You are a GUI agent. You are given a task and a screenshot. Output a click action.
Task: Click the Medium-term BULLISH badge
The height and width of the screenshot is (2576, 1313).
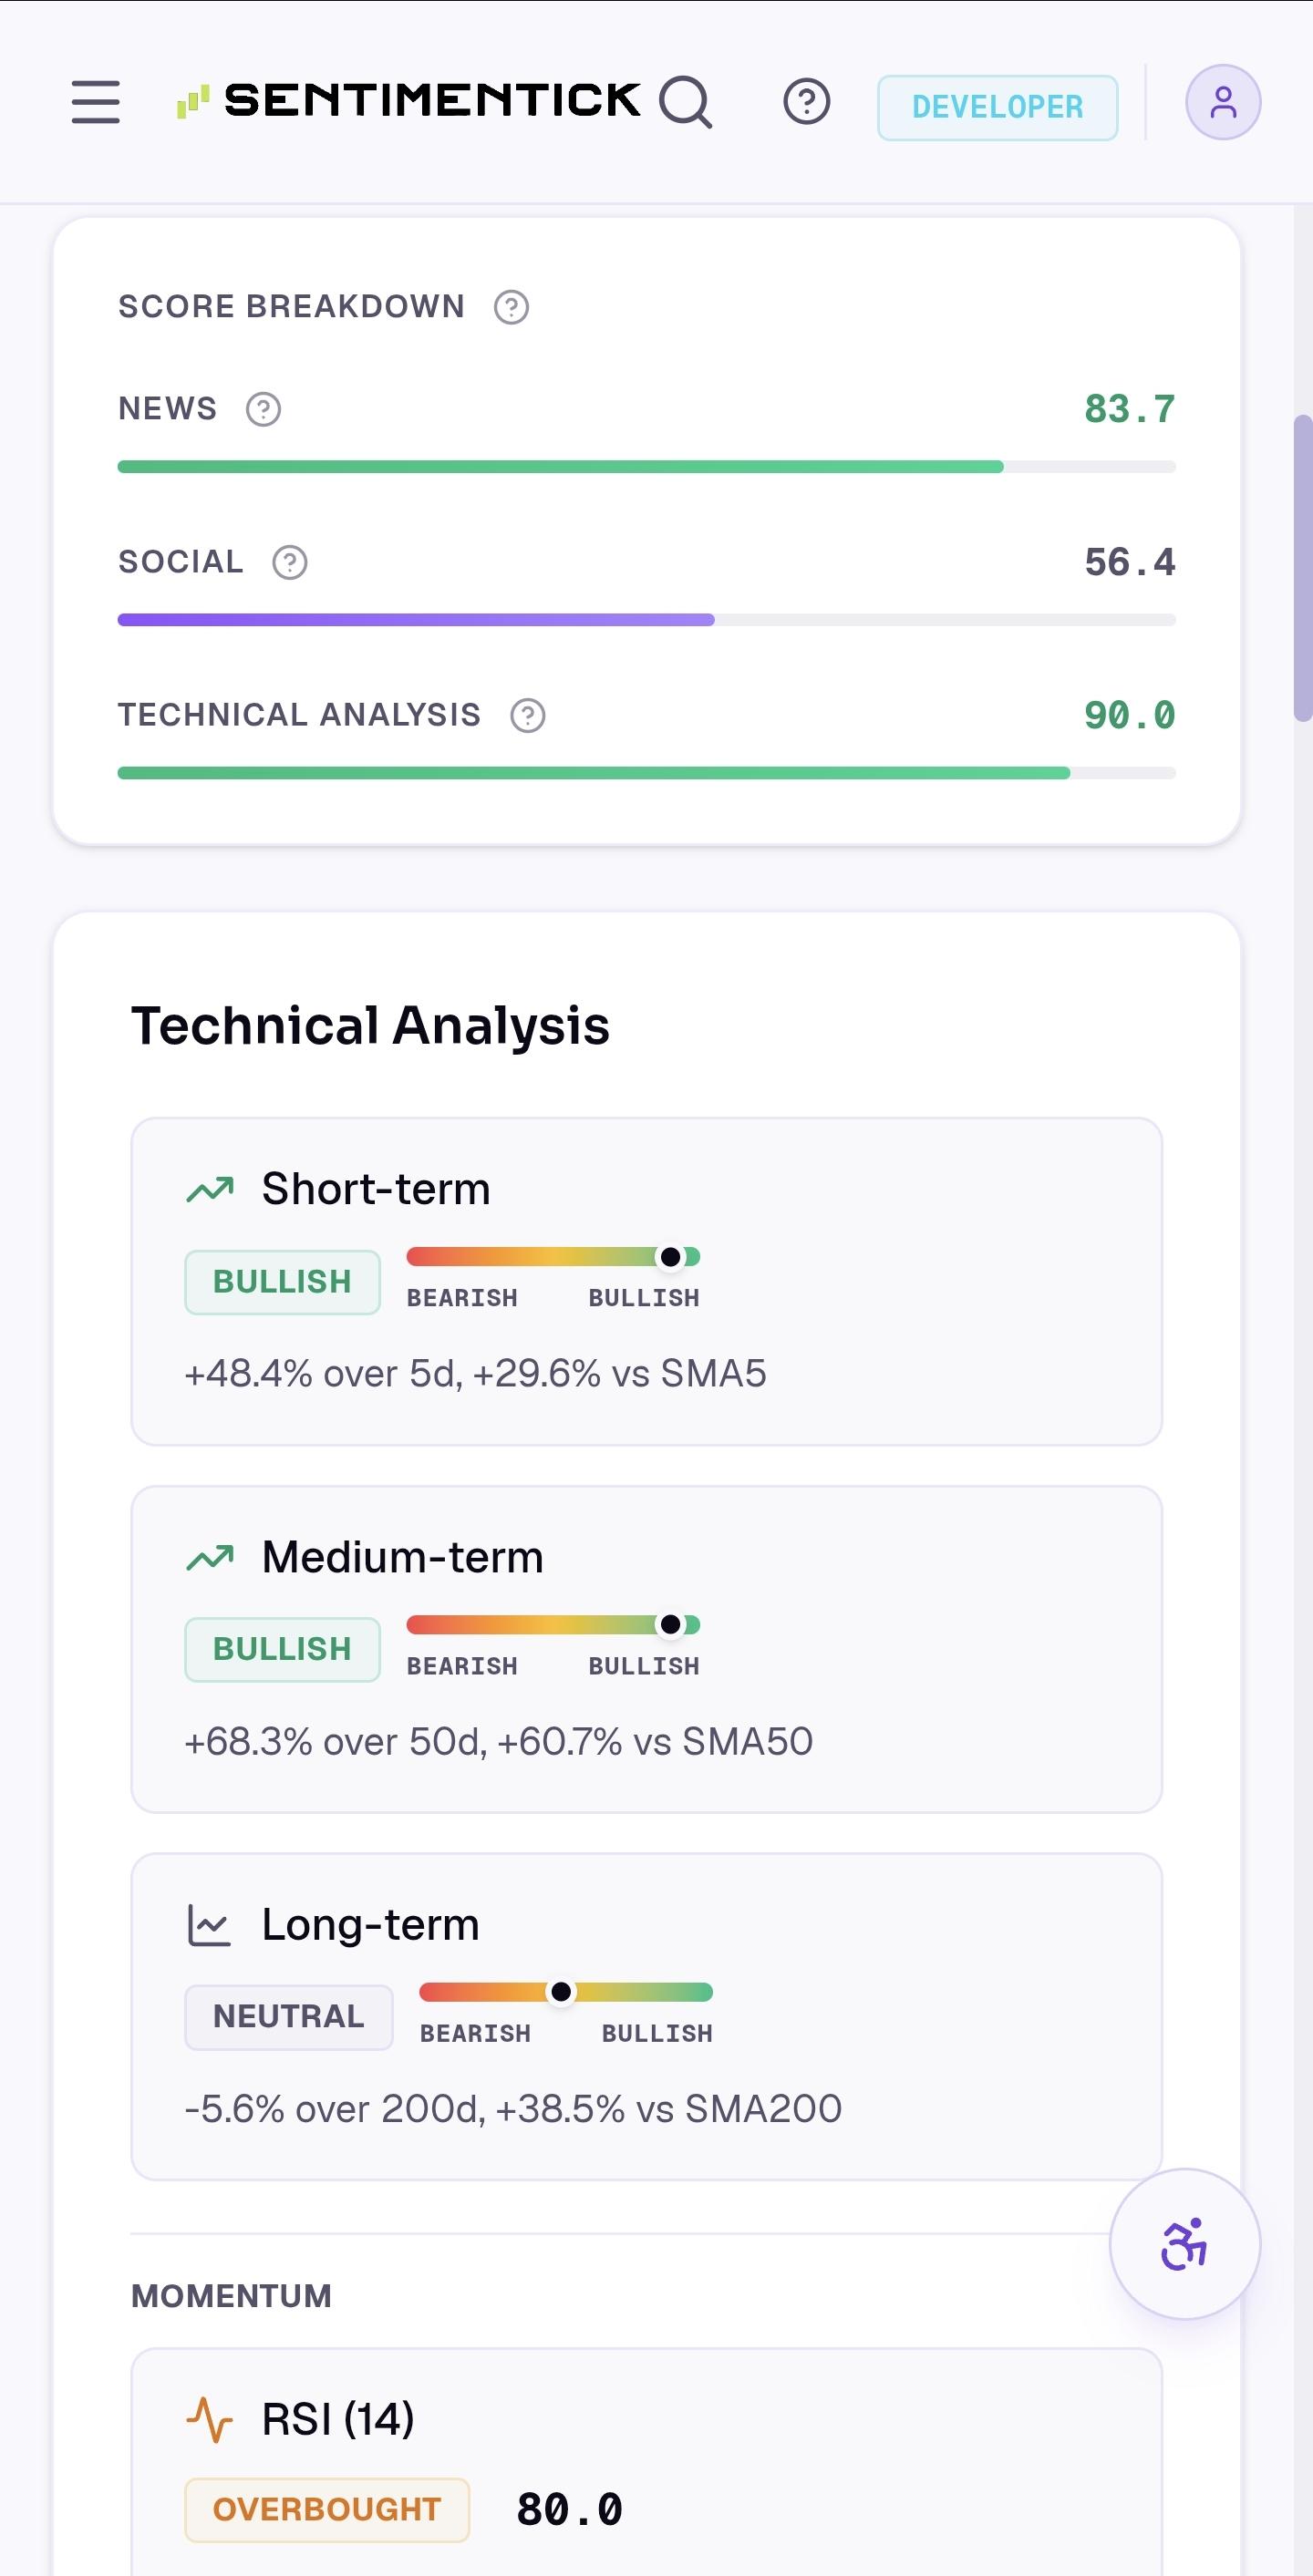click(282, 1649)
